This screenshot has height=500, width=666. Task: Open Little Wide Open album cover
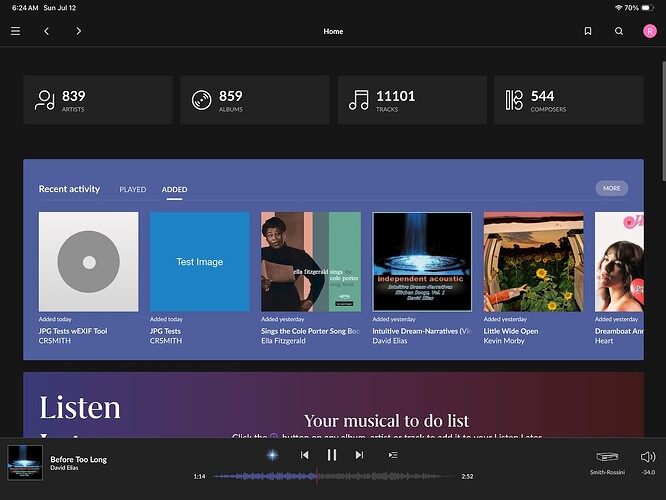(x=533, y=262)
